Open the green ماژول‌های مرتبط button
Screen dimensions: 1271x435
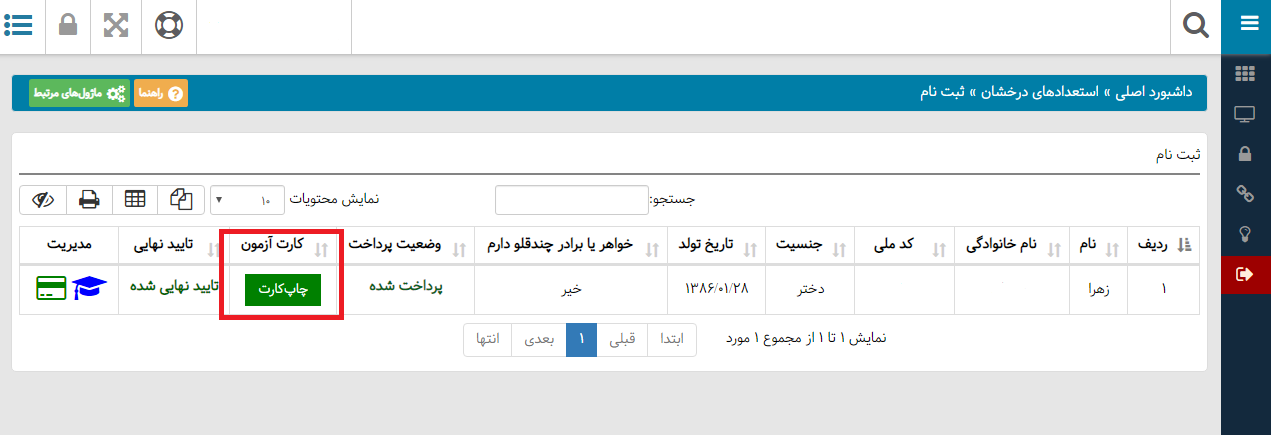80,93
